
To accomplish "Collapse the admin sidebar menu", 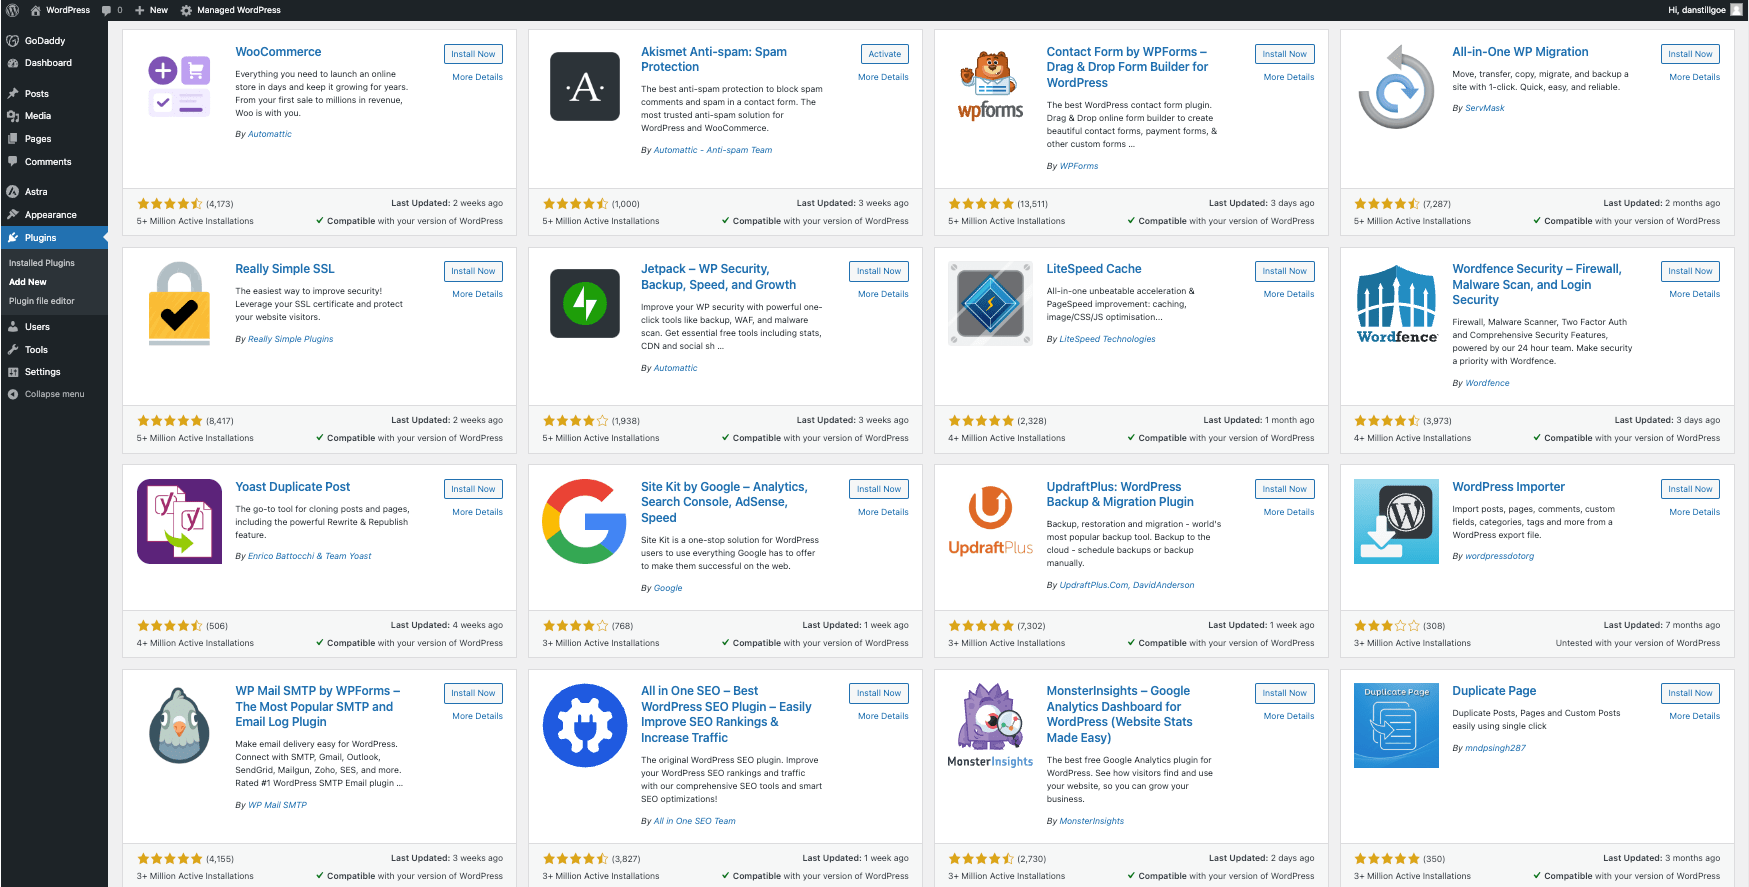I will pyautogui.click(x=54, y=394).
